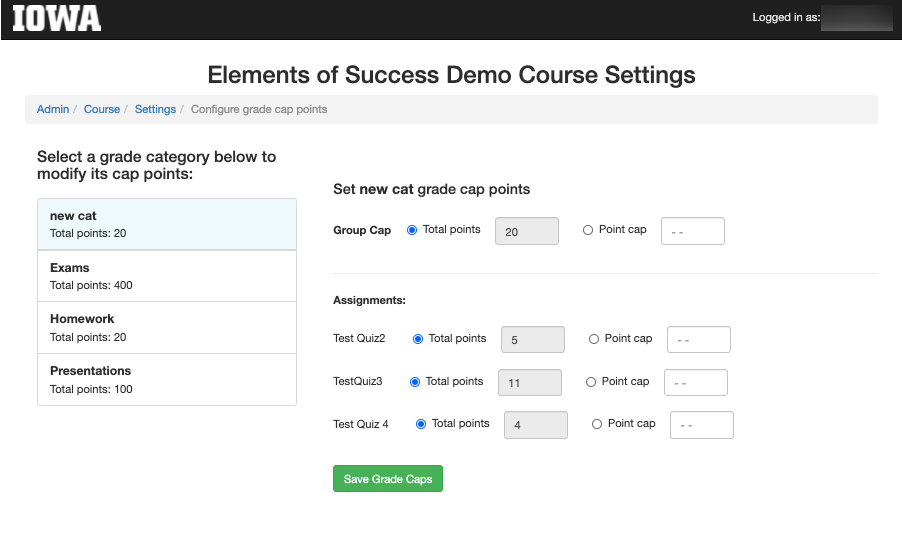The width and height of the screenshot is (902, 538).
Task: Go to the Course breadcrumb link
Action: pyautogui.click(x=102, y=109)
